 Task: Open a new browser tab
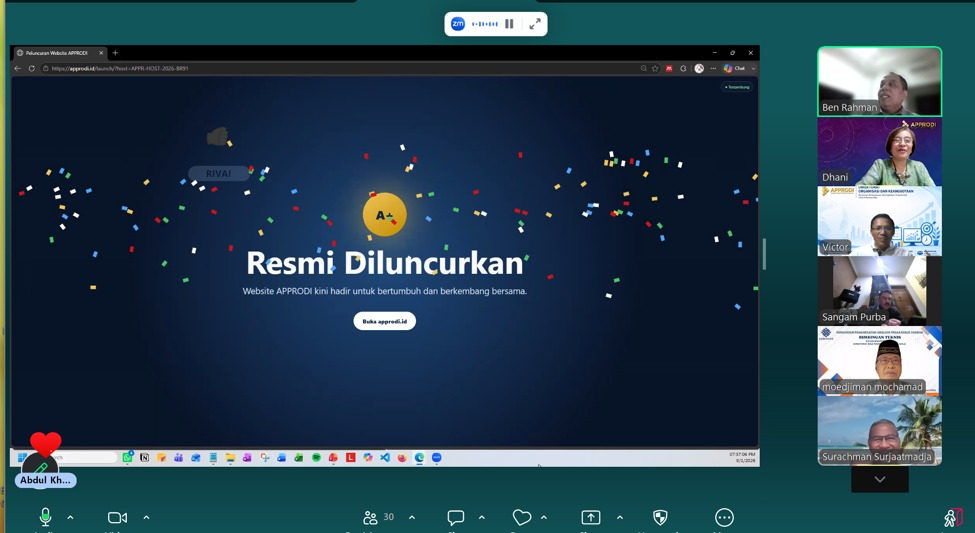(115, 53)
